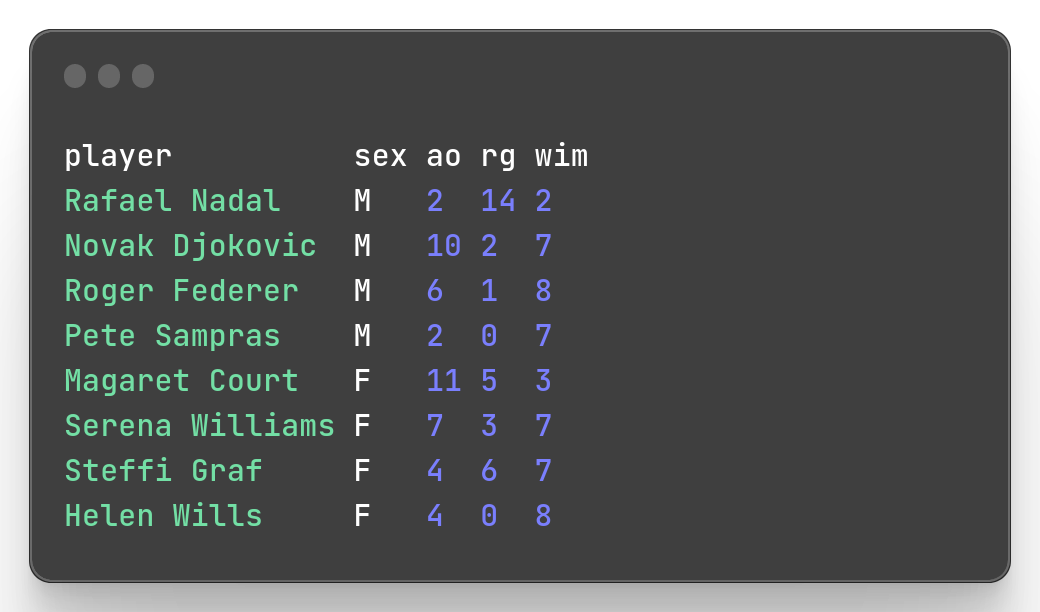Click the 'player' column header
Viewport: 1040px width, 612px height.
118,156
